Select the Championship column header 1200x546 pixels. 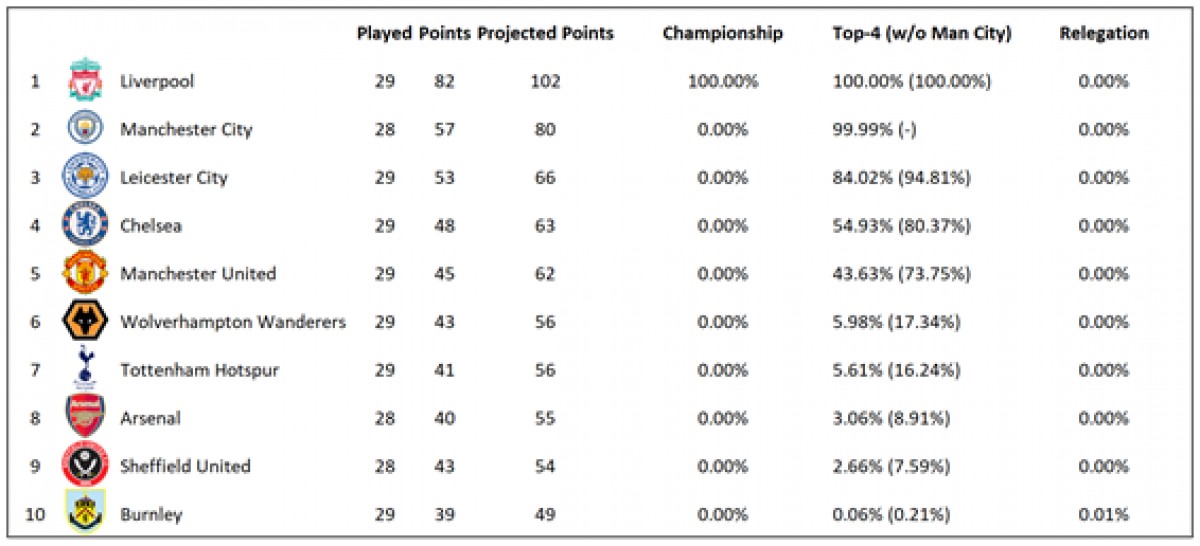click(x=722, y=33)
